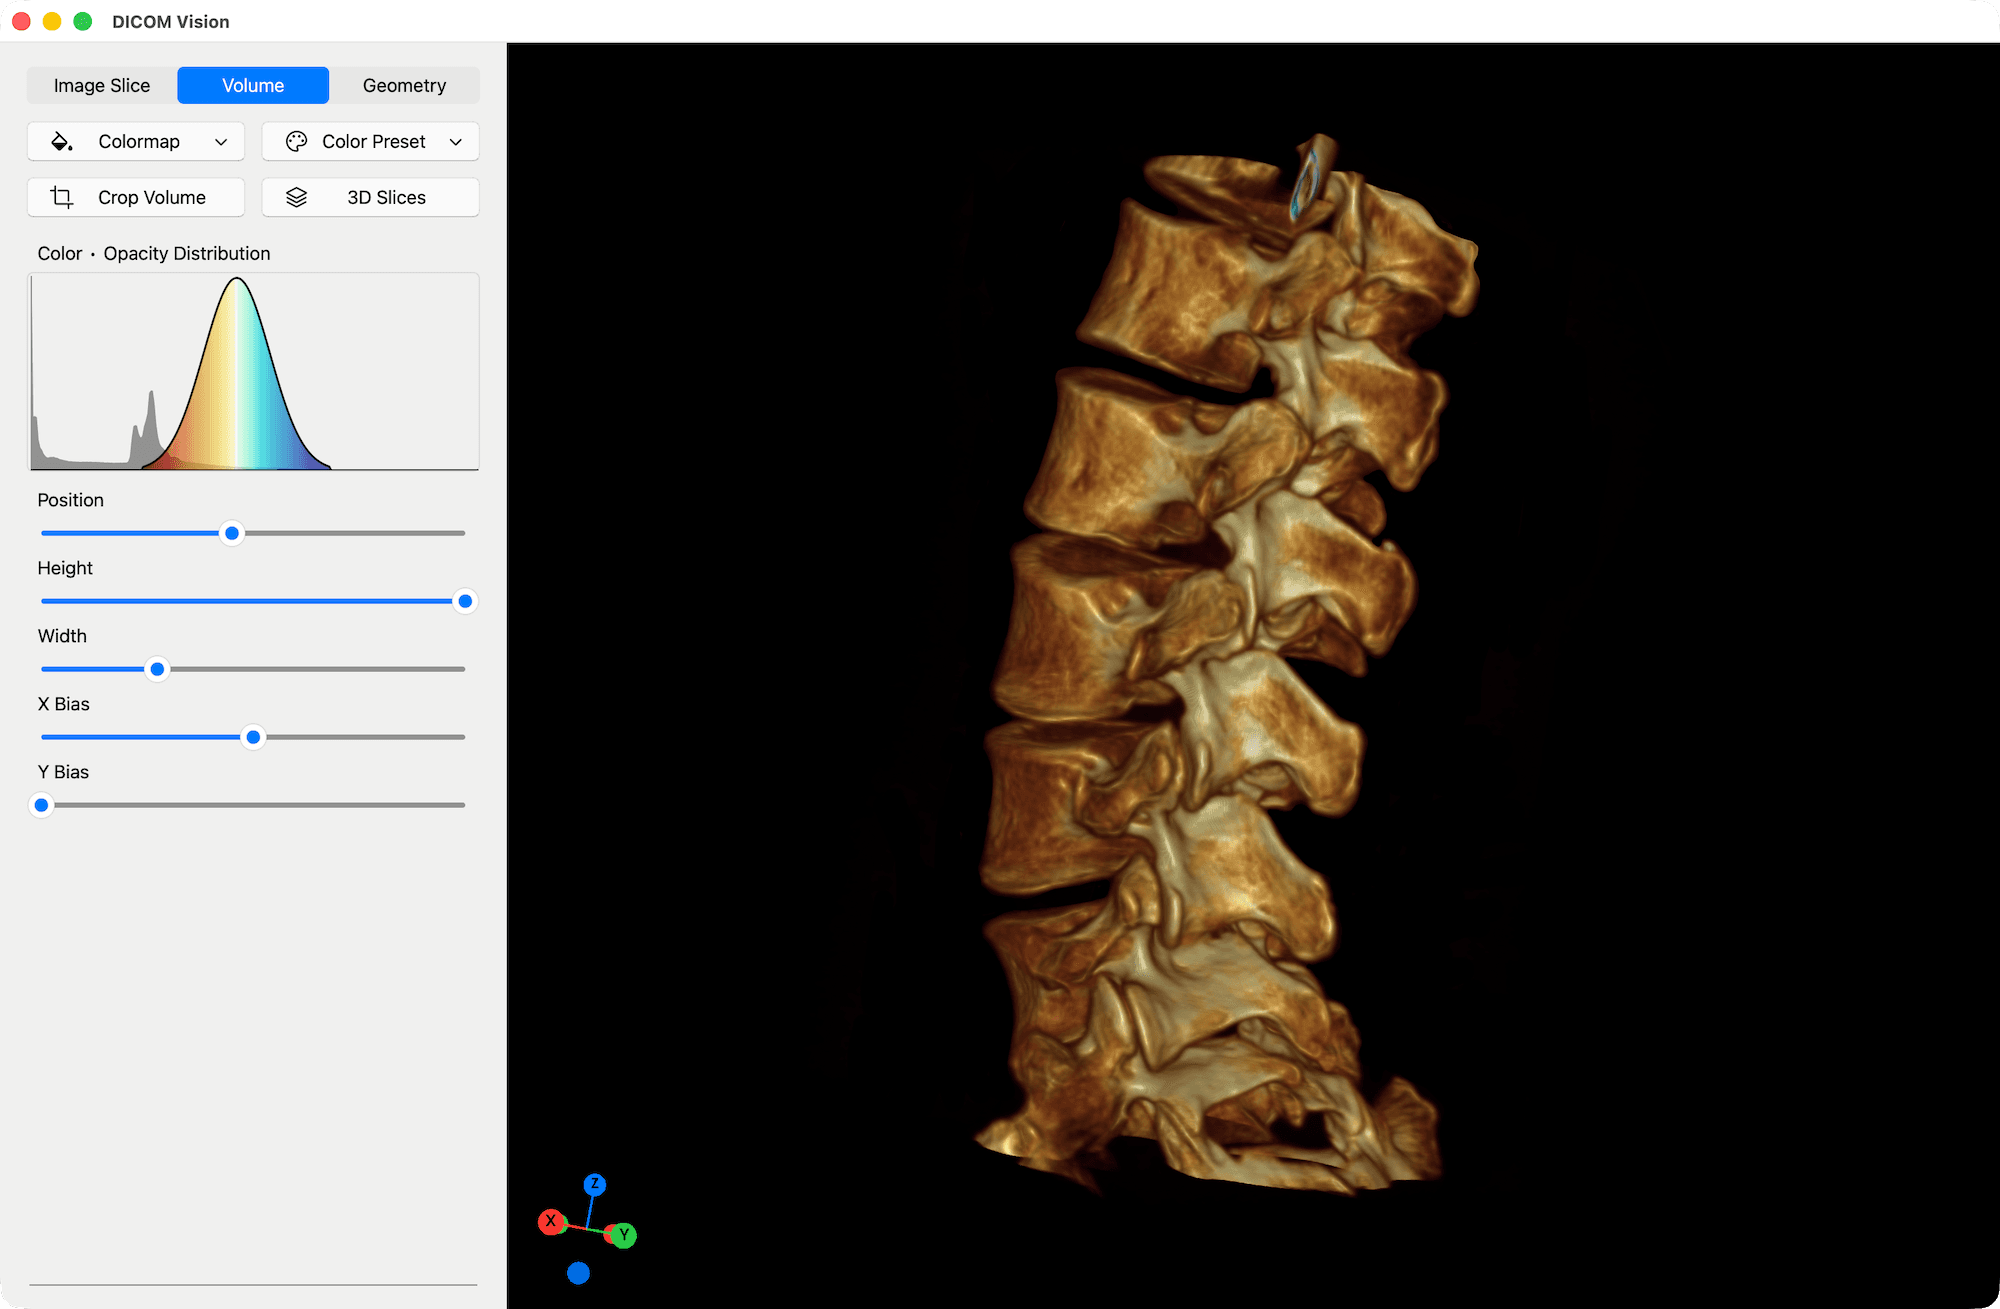
Task: Click the blue Z axis marker
Action: pyautogui.click(x=595, y=1184)
